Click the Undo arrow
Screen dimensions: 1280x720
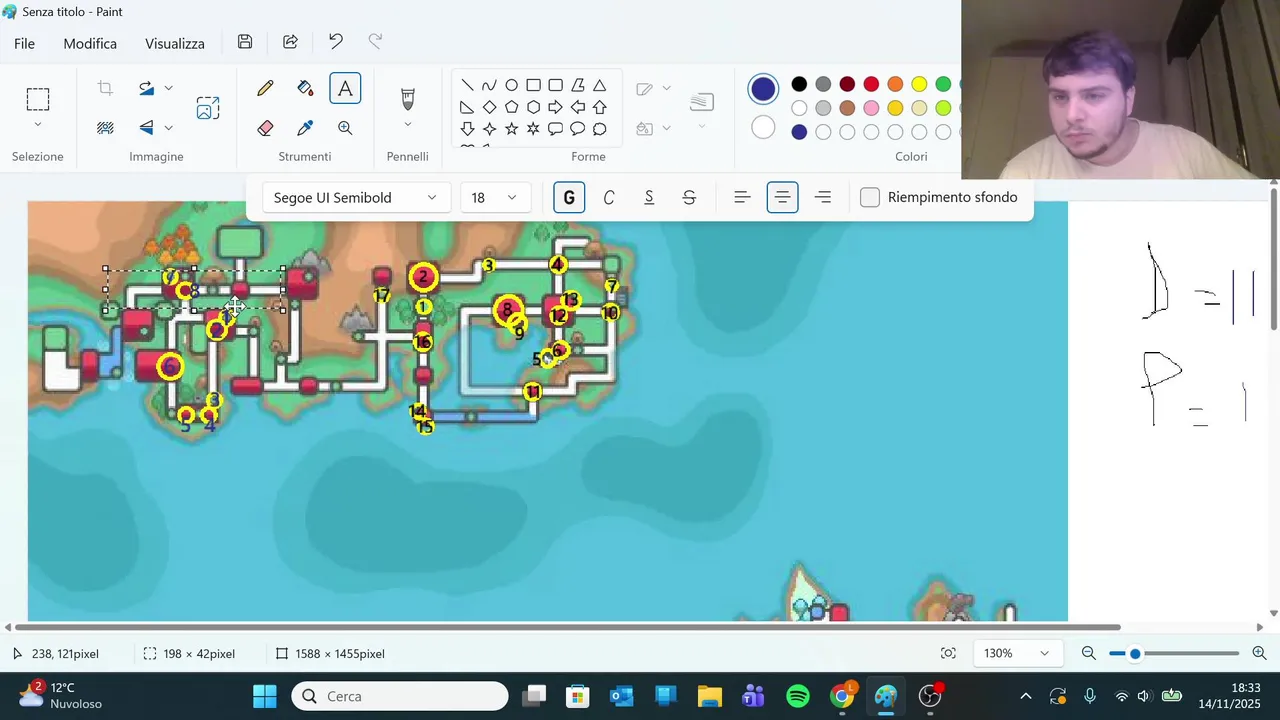[336, 42]
